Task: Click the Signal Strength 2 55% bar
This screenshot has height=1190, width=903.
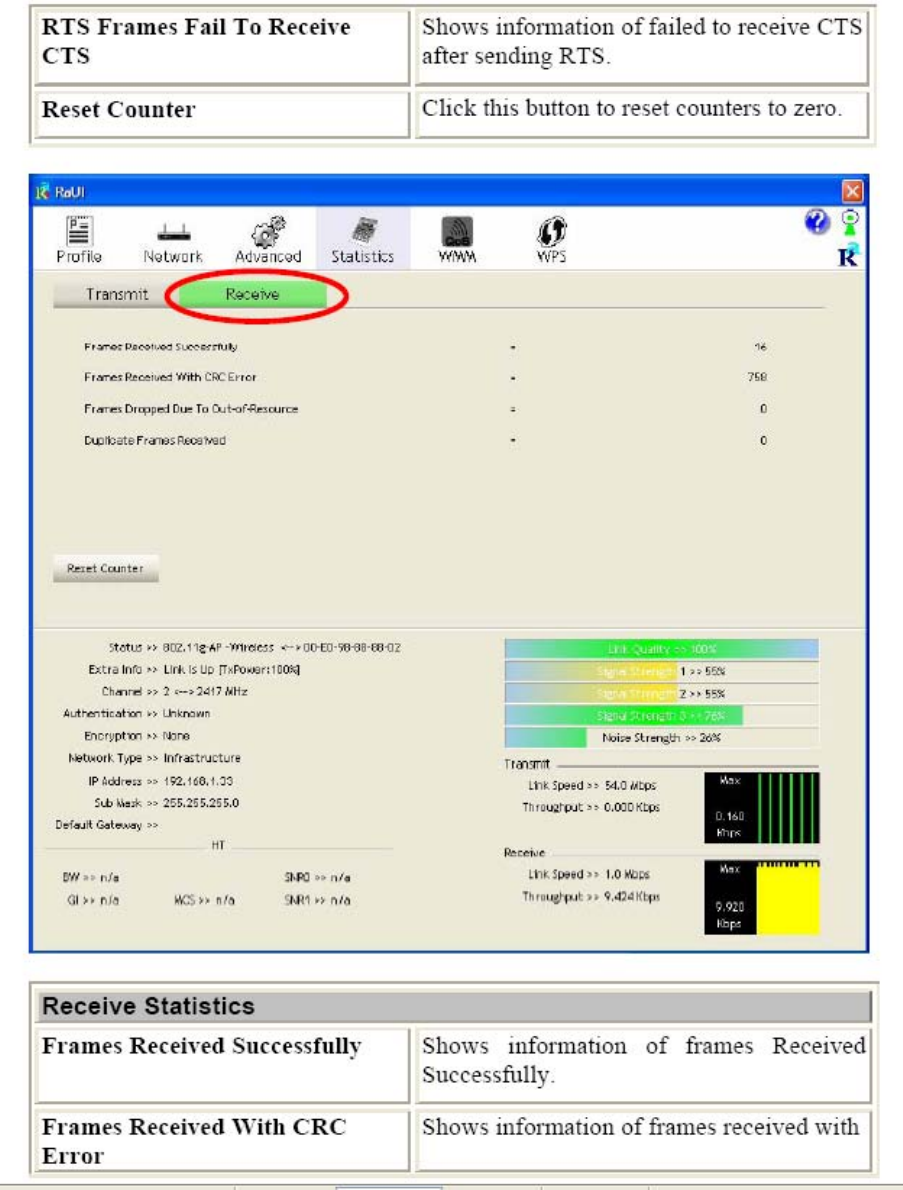Action: coord(661,694)
